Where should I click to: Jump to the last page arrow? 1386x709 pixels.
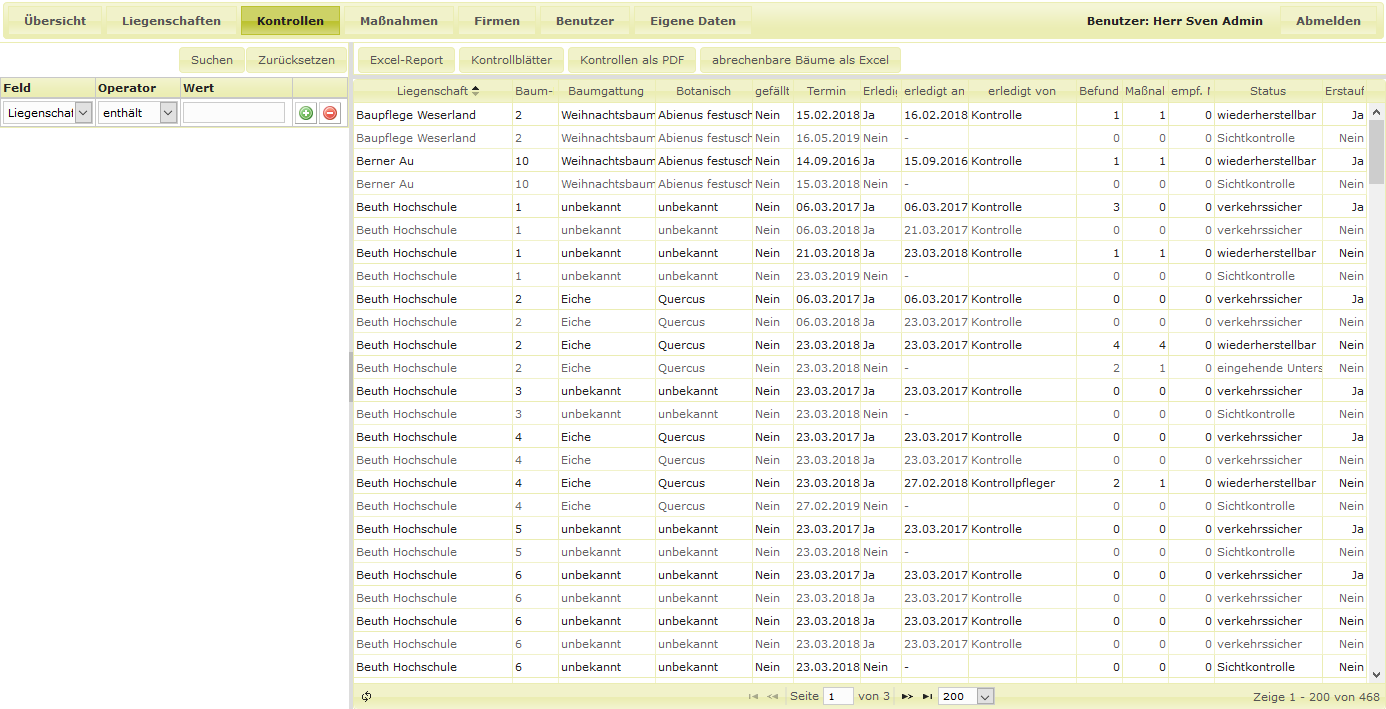click(x=927, y=696)
